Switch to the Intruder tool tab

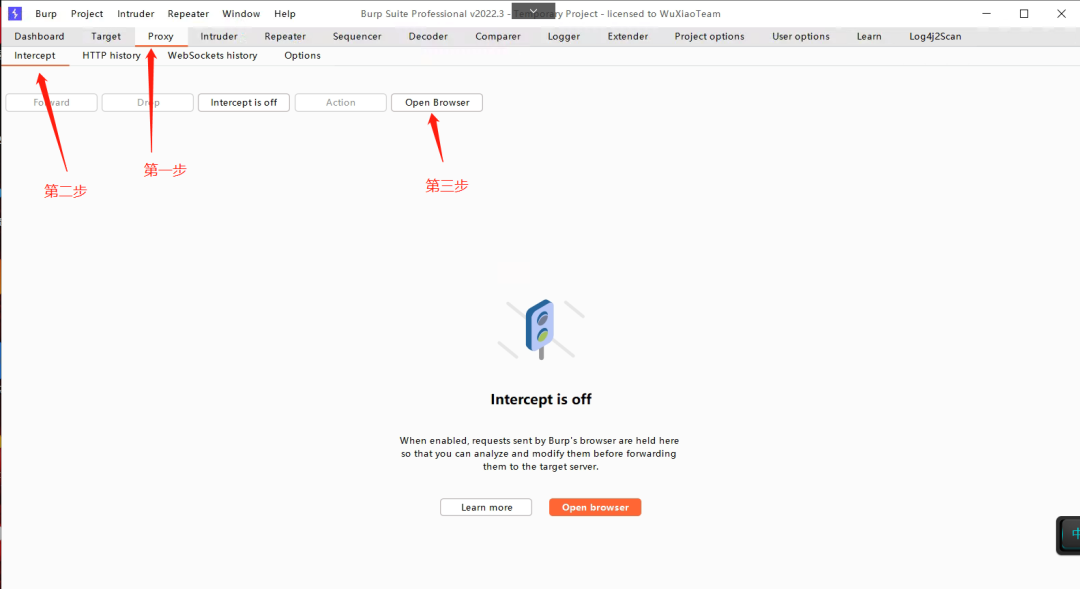click(219, 37)
